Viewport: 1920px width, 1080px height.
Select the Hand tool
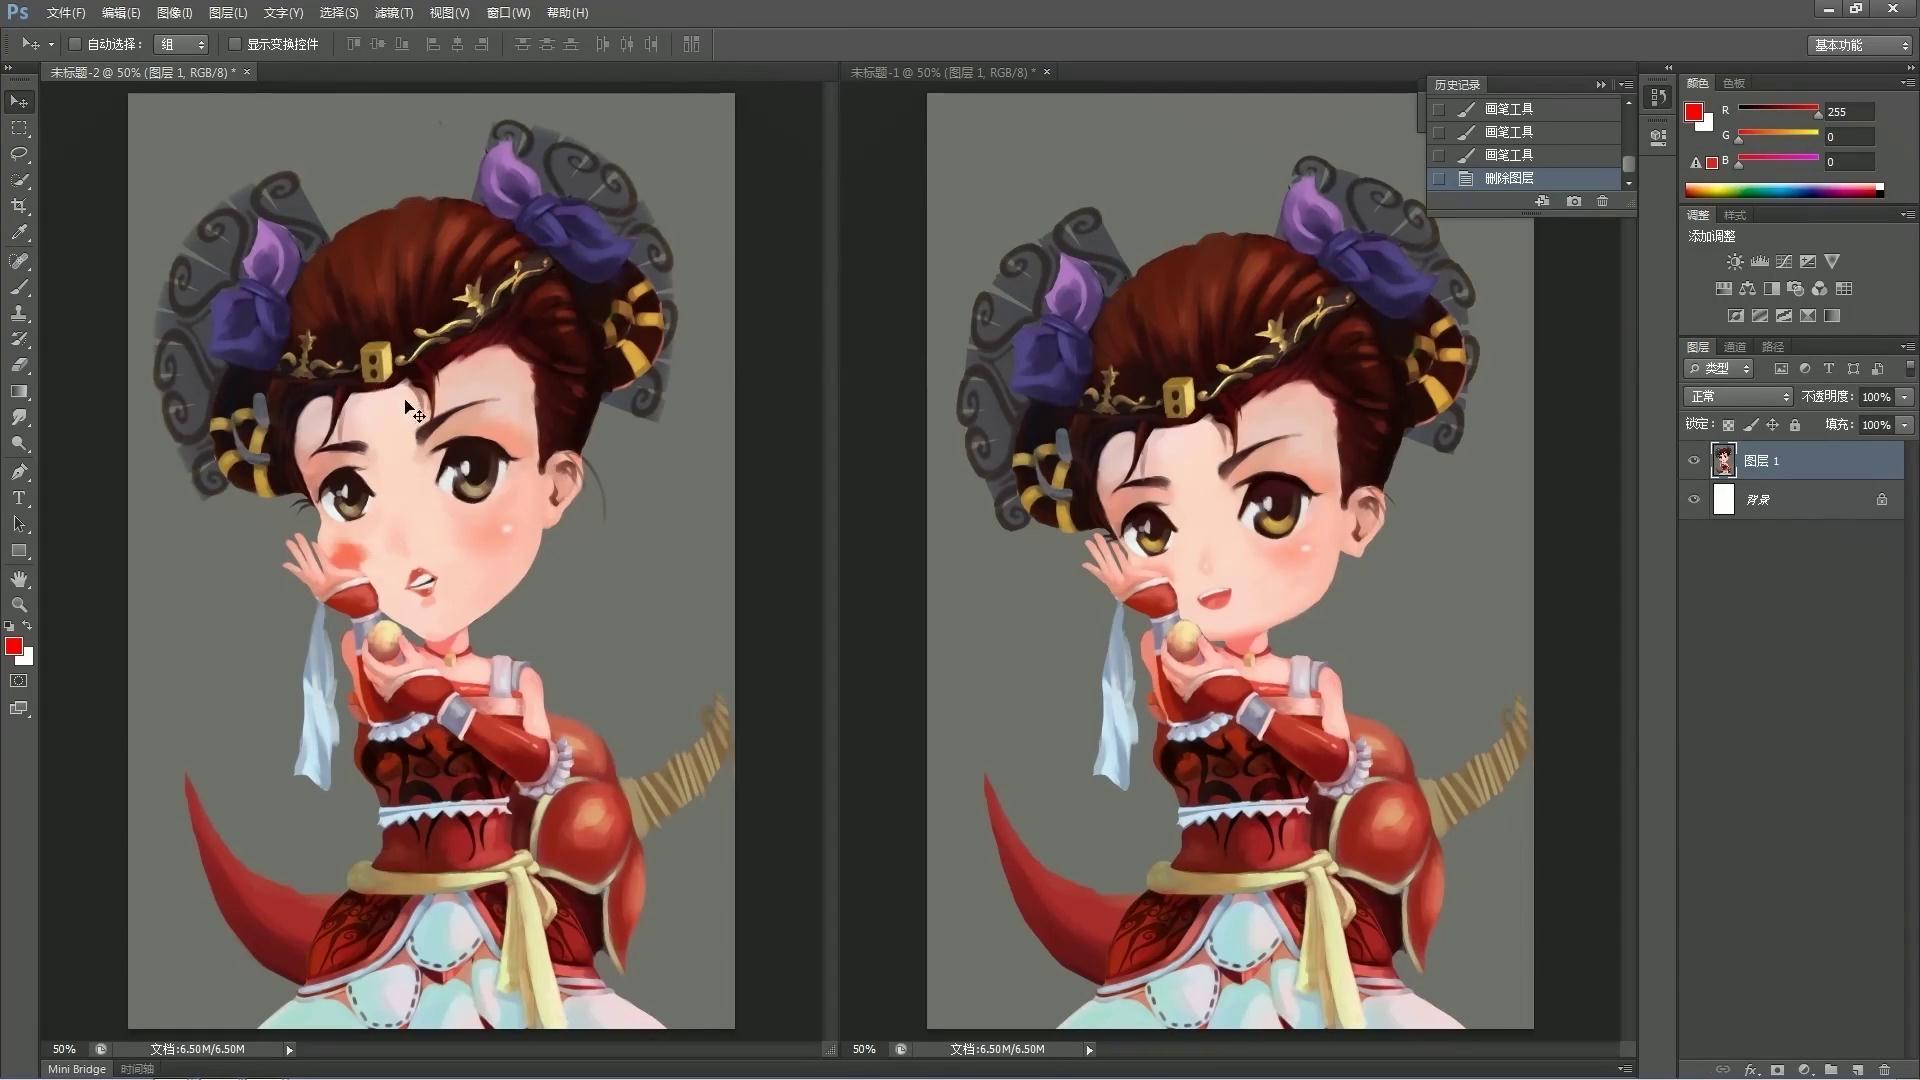pyautogui.click(x=19, y=579)
